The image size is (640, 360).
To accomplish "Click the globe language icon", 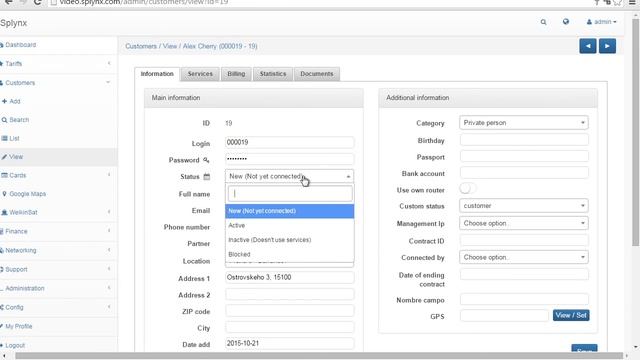I will [566, 22].
